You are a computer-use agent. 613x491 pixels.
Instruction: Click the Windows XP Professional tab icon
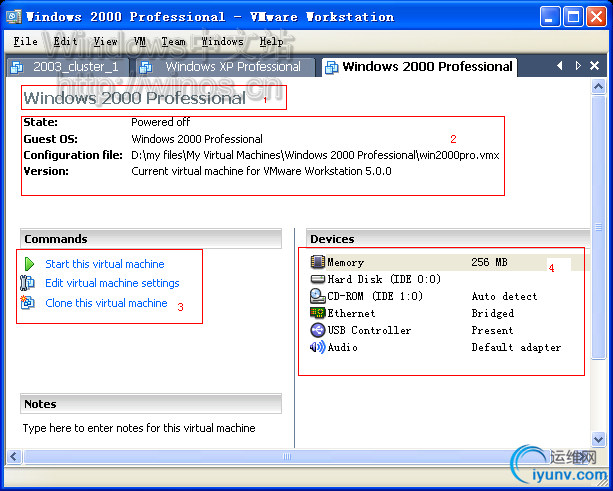[146, 67]
